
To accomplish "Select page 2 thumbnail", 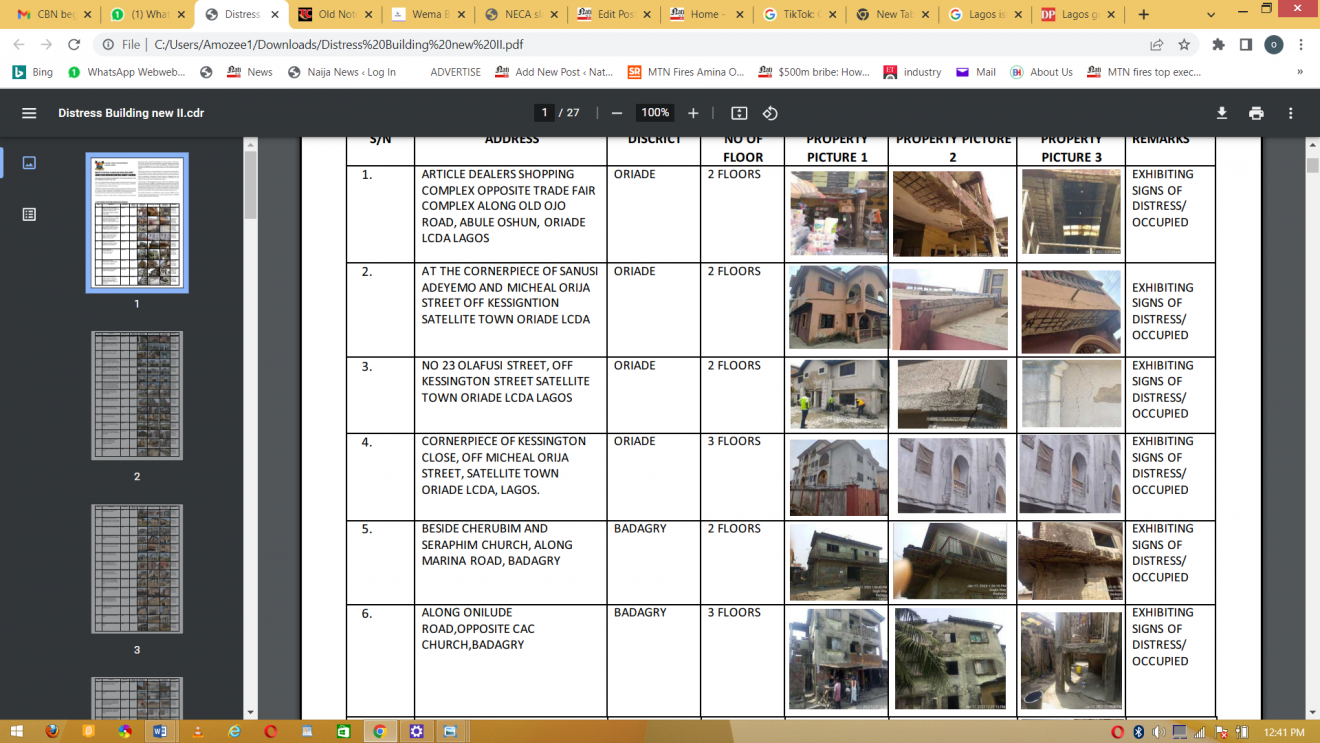I will click(137, 395).
